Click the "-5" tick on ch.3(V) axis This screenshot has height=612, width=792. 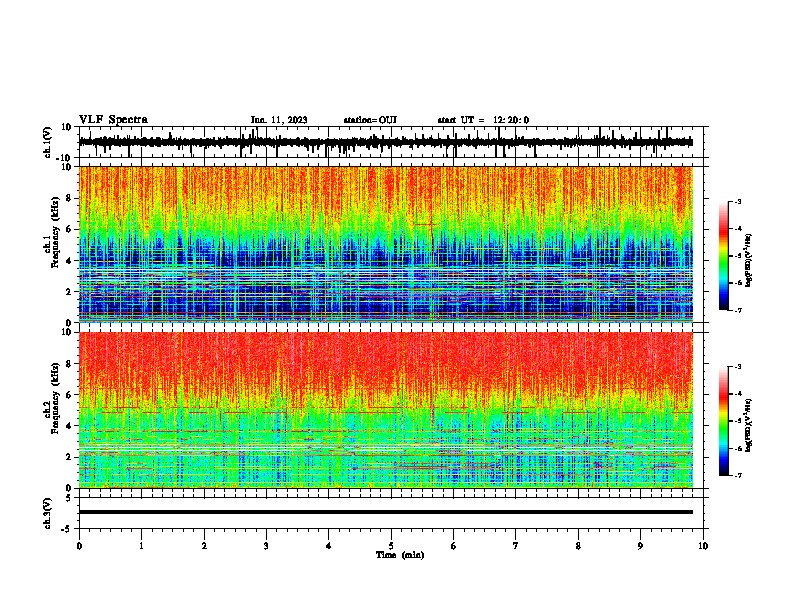point(67,529)
